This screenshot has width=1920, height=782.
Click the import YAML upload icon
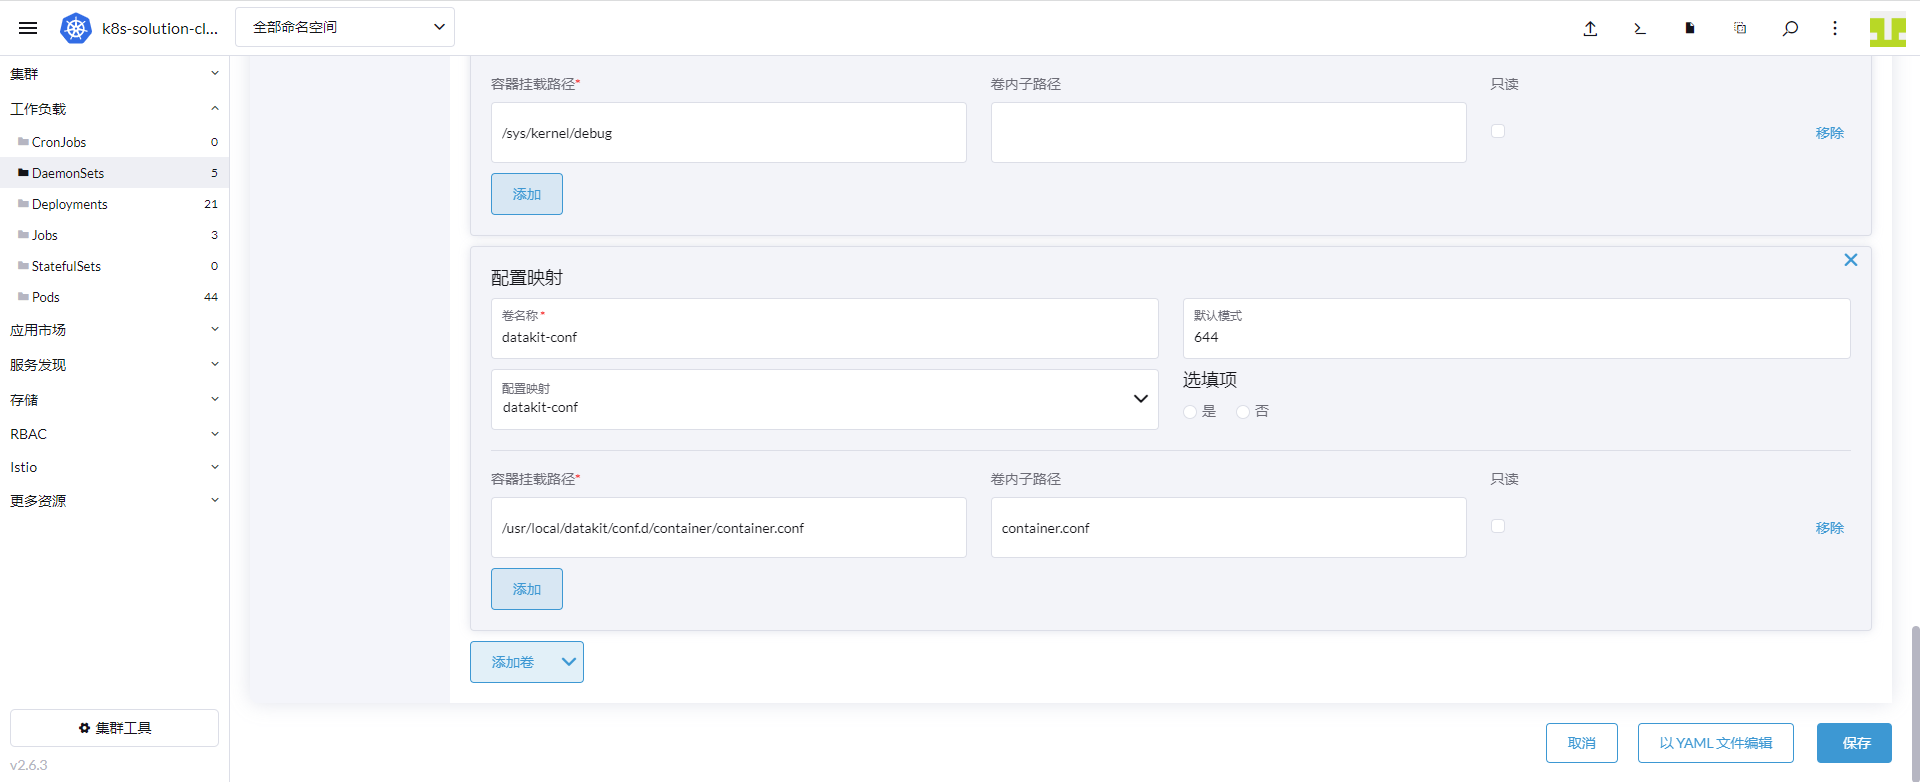pyautogui.click(x=1590, y=28)
